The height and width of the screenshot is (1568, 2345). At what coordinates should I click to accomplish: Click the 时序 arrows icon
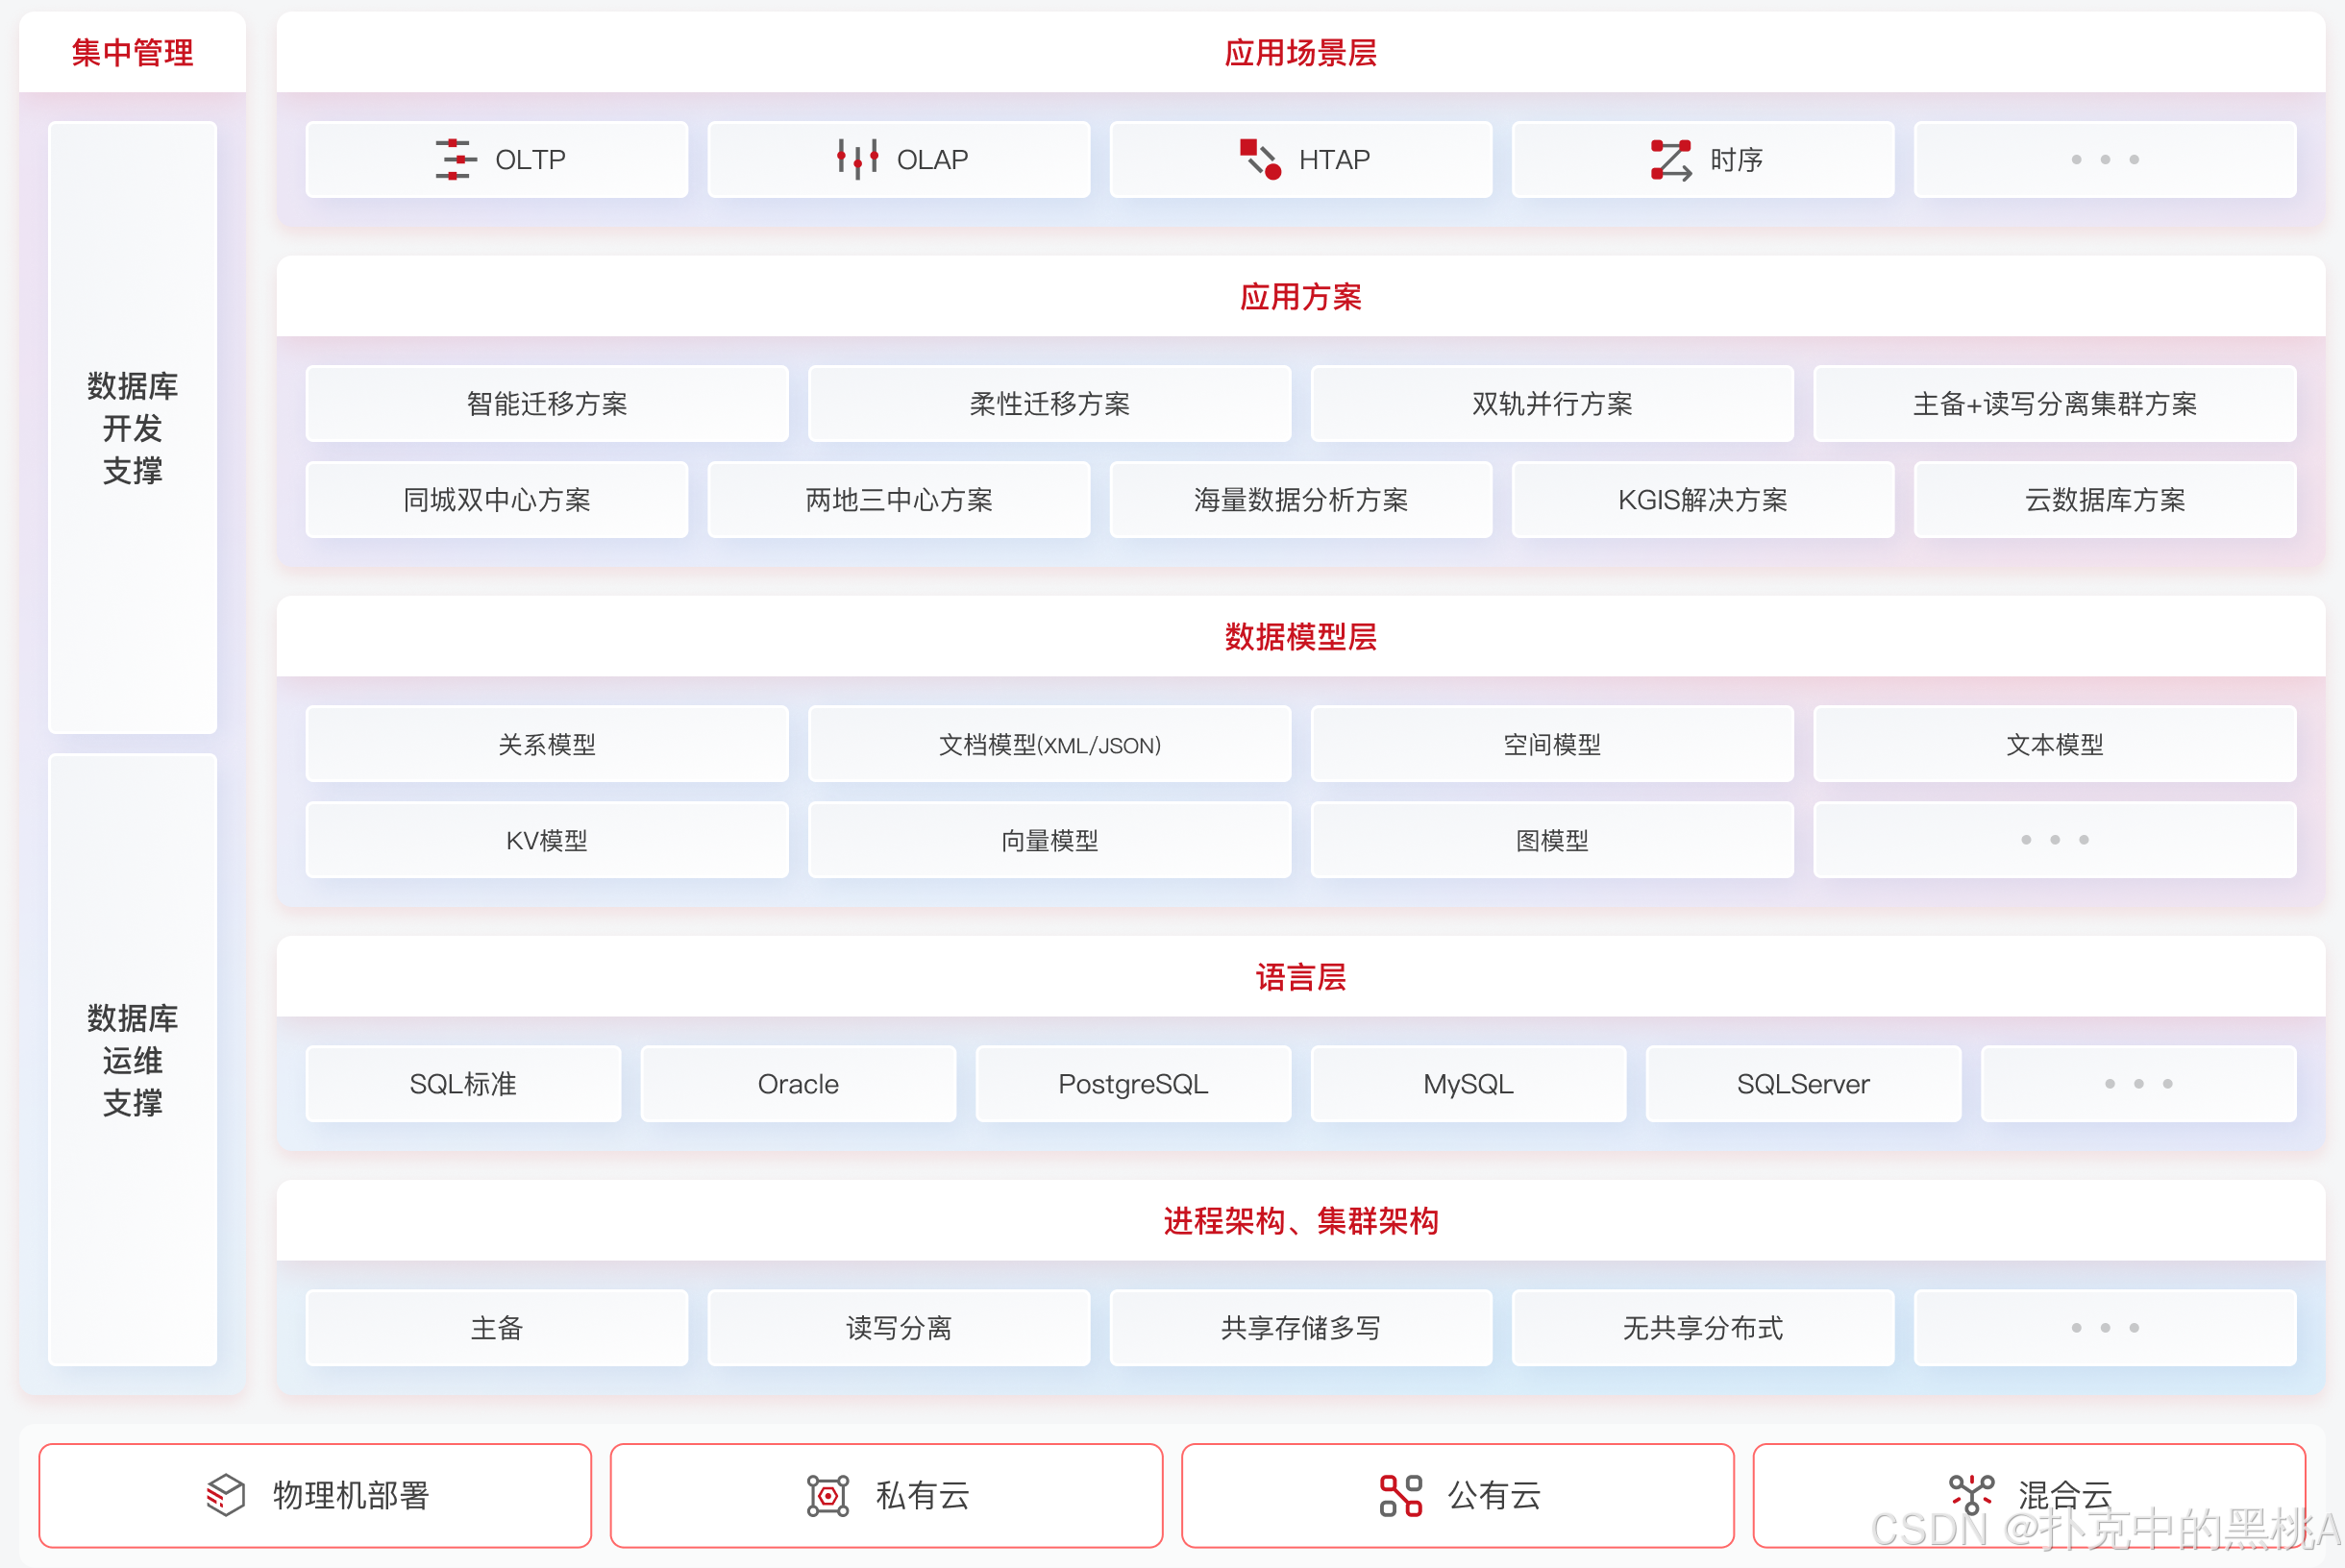point(1670,160)
